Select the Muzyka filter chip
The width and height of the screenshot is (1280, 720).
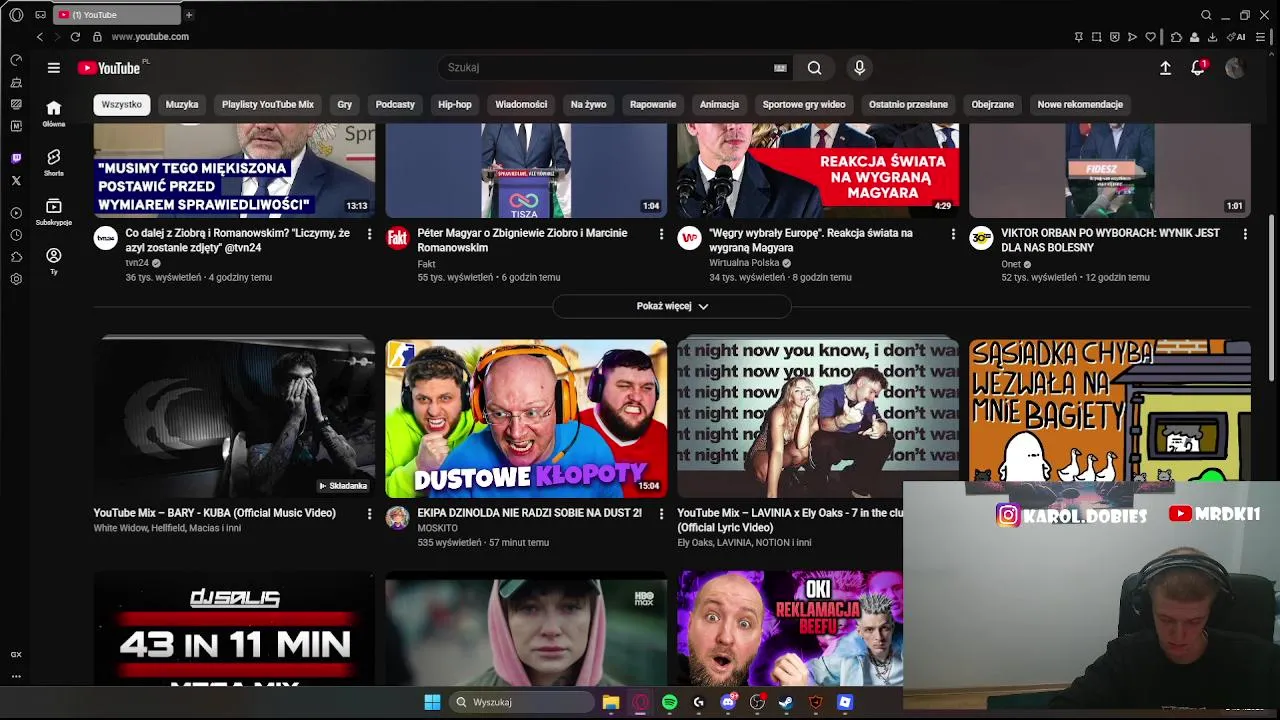point(182,104)
